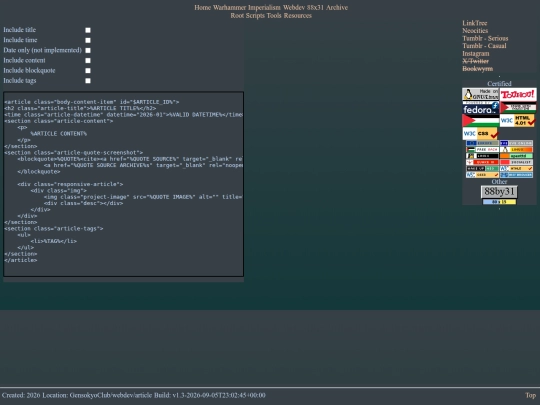Open the Tools sub-navigation link

pos(274,15)
